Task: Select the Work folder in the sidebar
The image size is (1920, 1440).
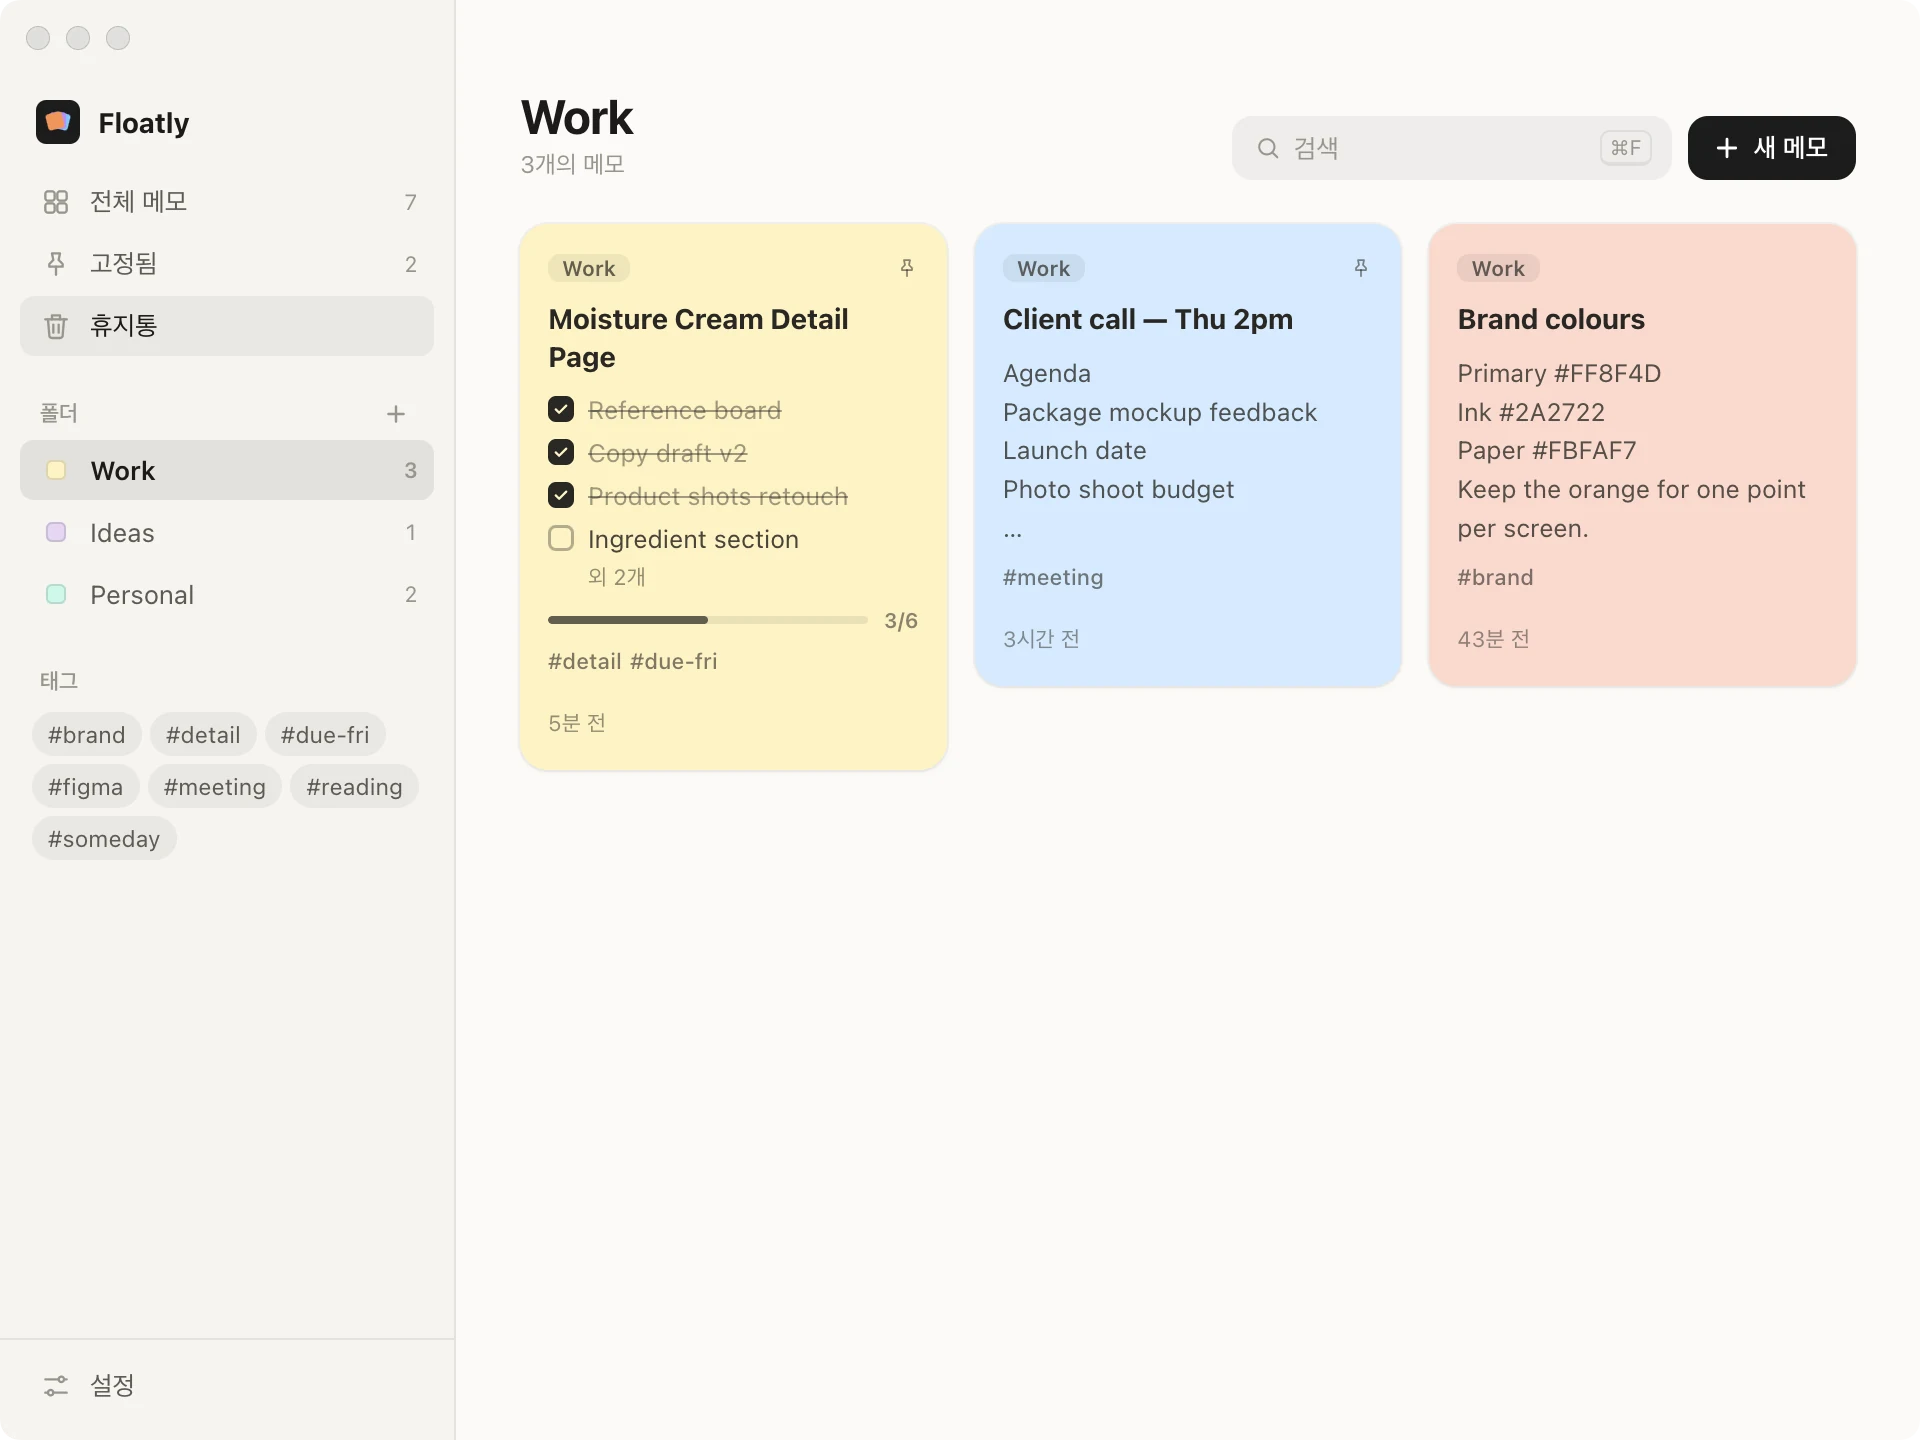Action: 227,470
